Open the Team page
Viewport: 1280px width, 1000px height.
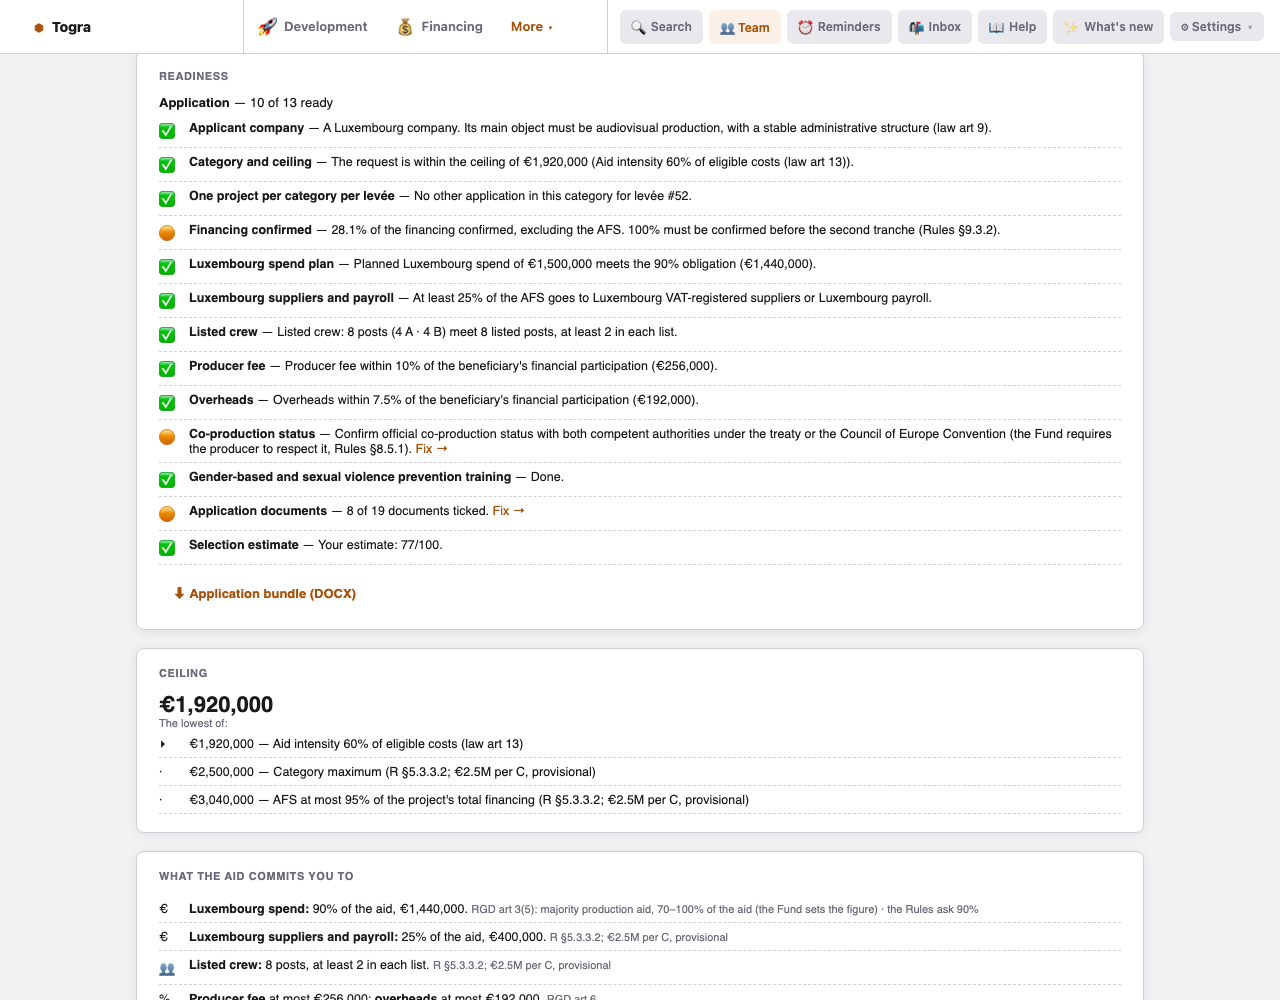tap(745, 27)
